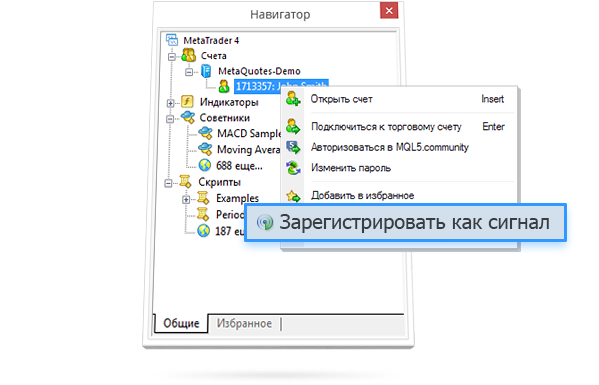599x385 pixels.
Task: Click the Скрипты scroll icon
Action: pyautogui.click(x=186, y=182)
